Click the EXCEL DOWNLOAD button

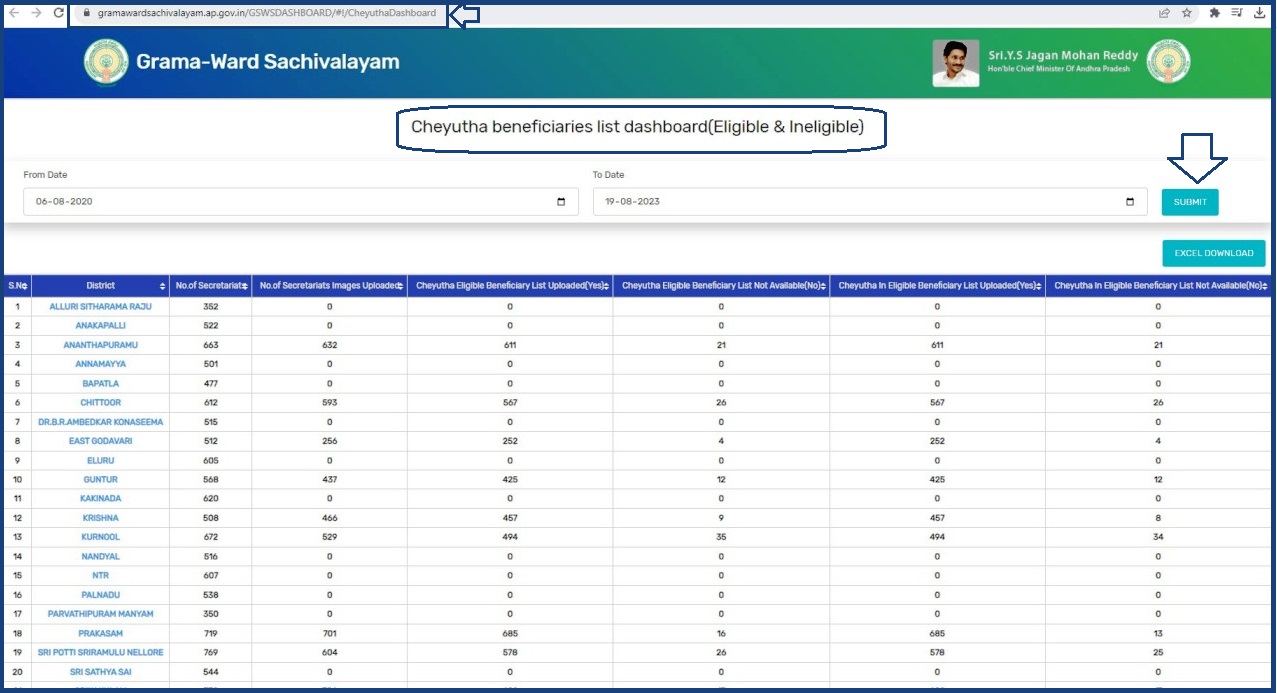[1213, 253]
